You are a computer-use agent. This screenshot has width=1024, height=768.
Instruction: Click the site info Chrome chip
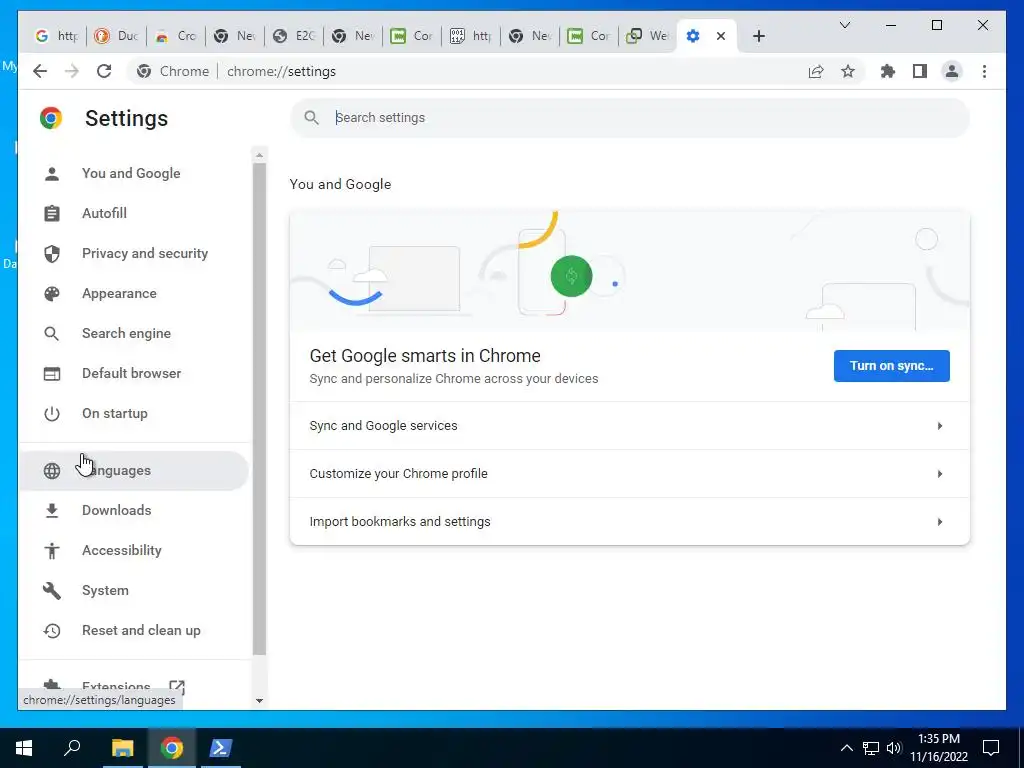(x=173, y=71)
